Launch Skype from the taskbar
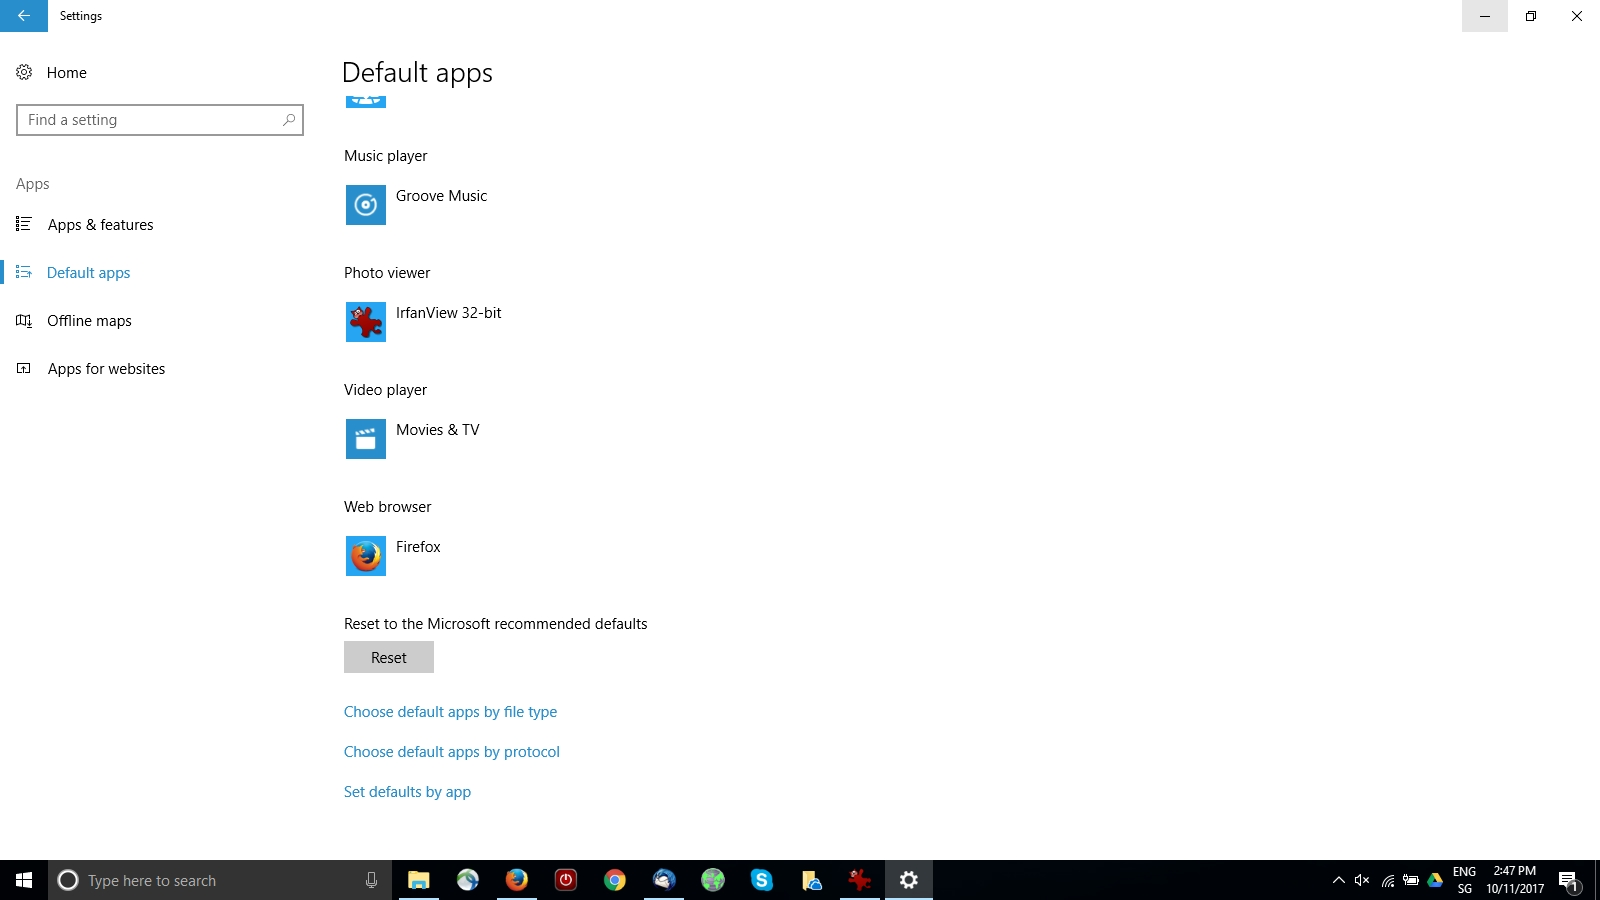Viewport: 1600px width, 900px height. (x=762, y=880)
